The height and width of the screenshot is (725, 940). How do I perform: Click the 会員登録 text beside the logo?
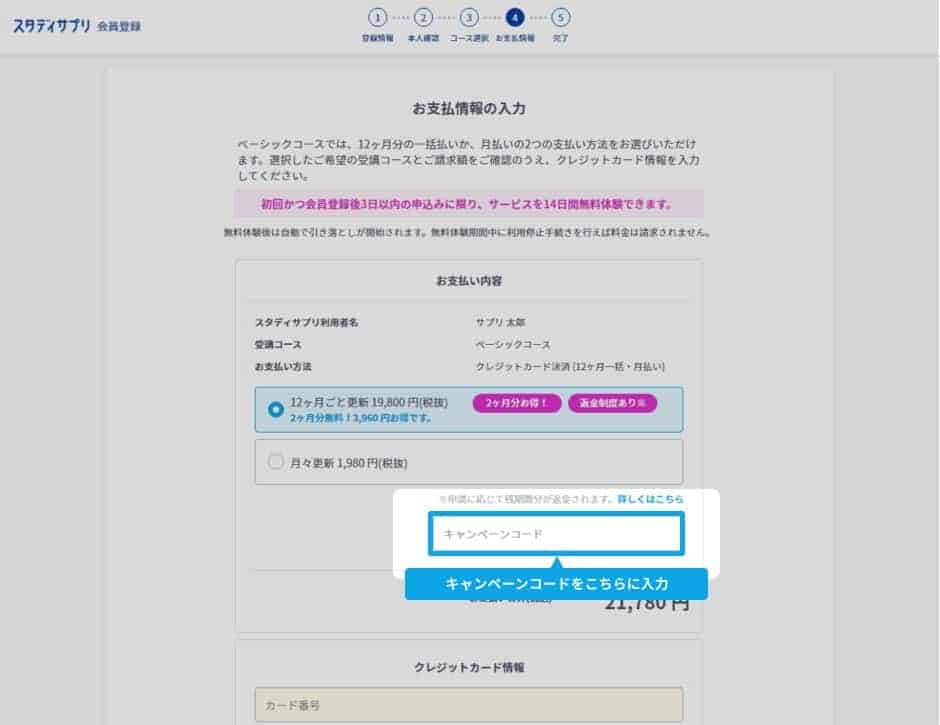[120, 26]
